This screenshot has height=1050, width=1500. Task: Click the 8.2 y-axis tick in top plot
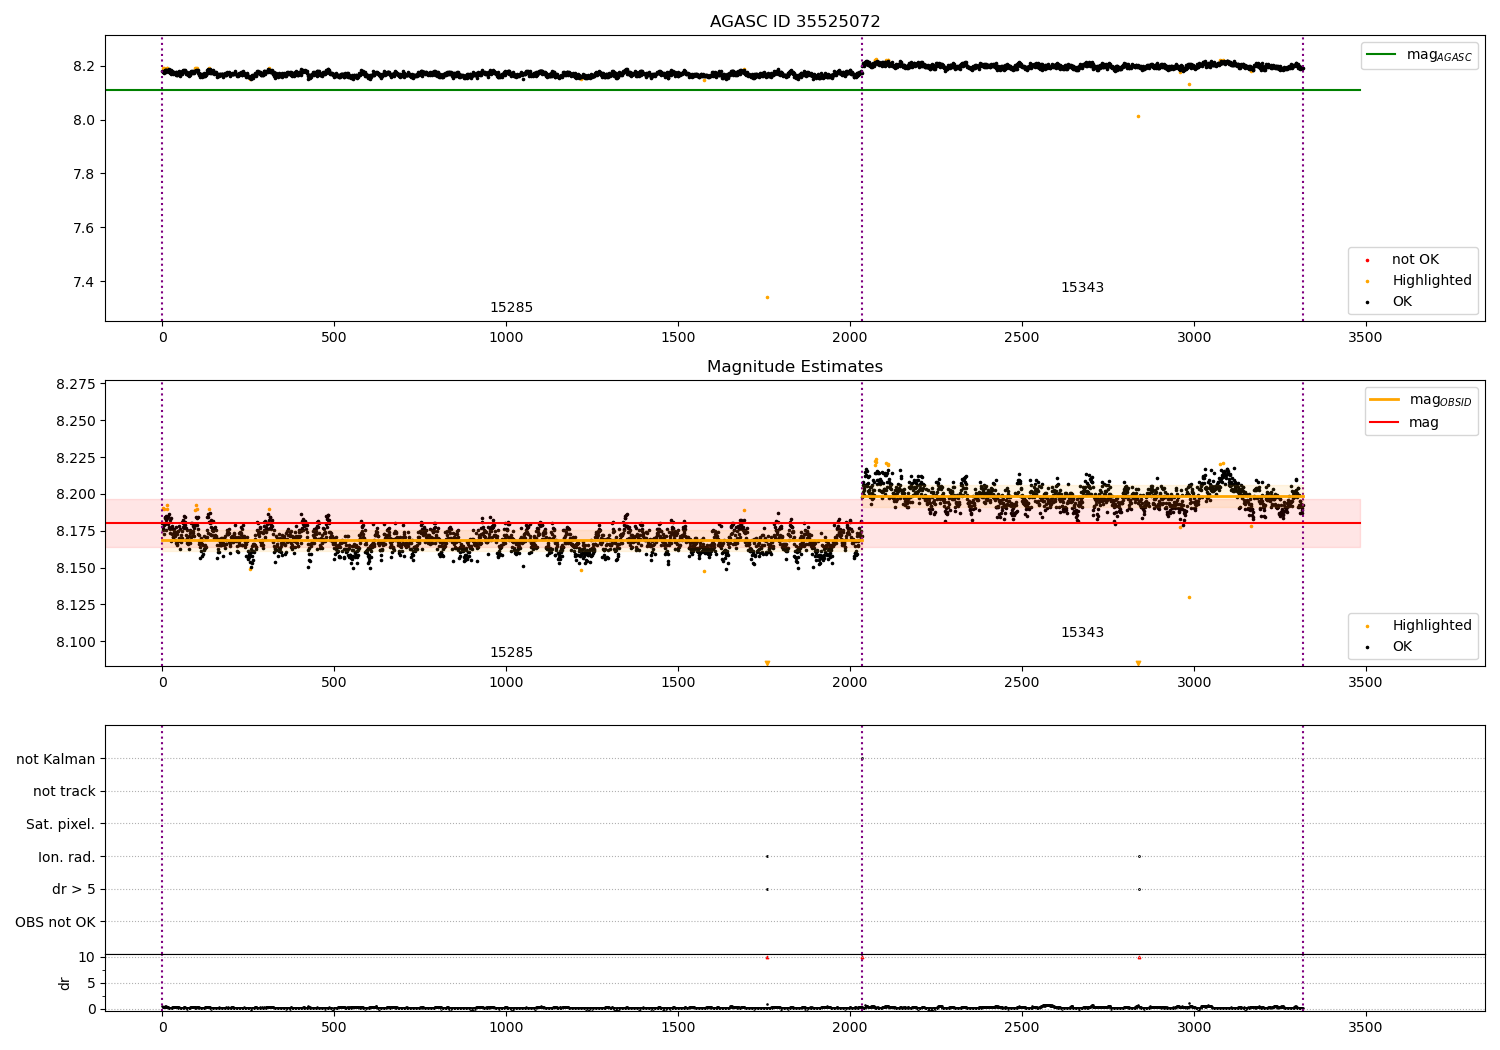coord(84,67)
